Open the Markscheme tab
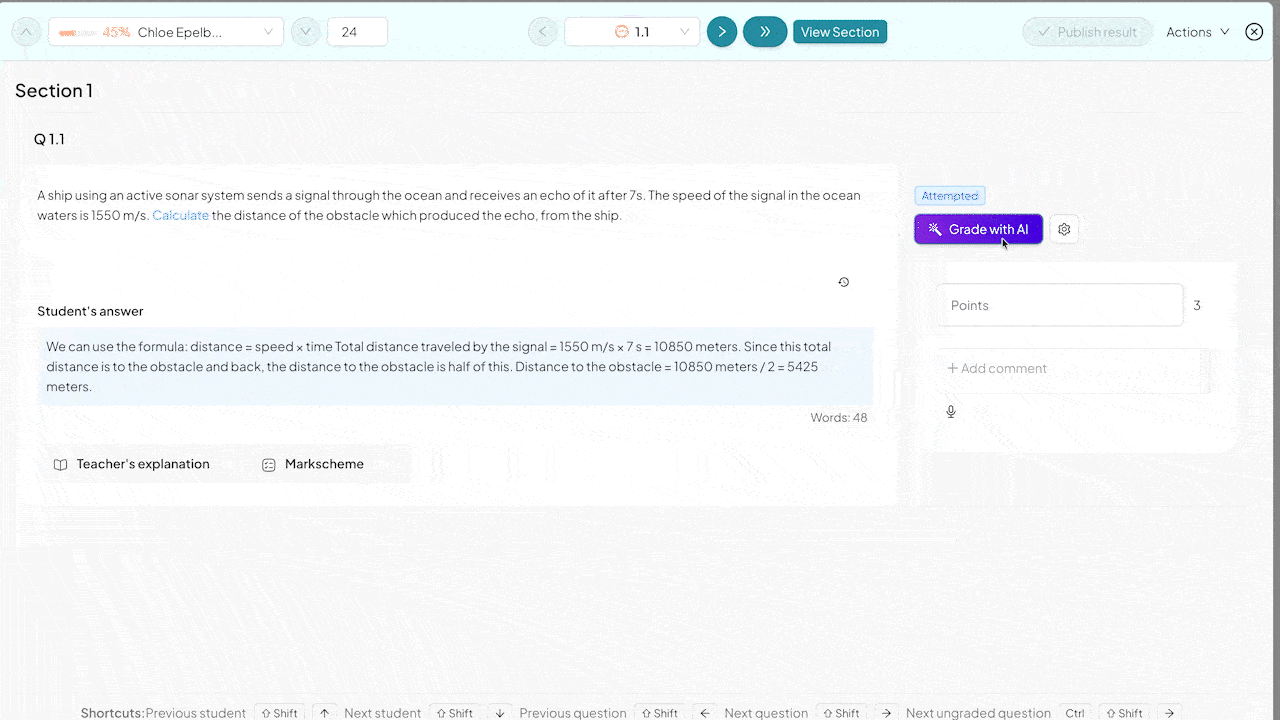 click(x=314, y=464)
